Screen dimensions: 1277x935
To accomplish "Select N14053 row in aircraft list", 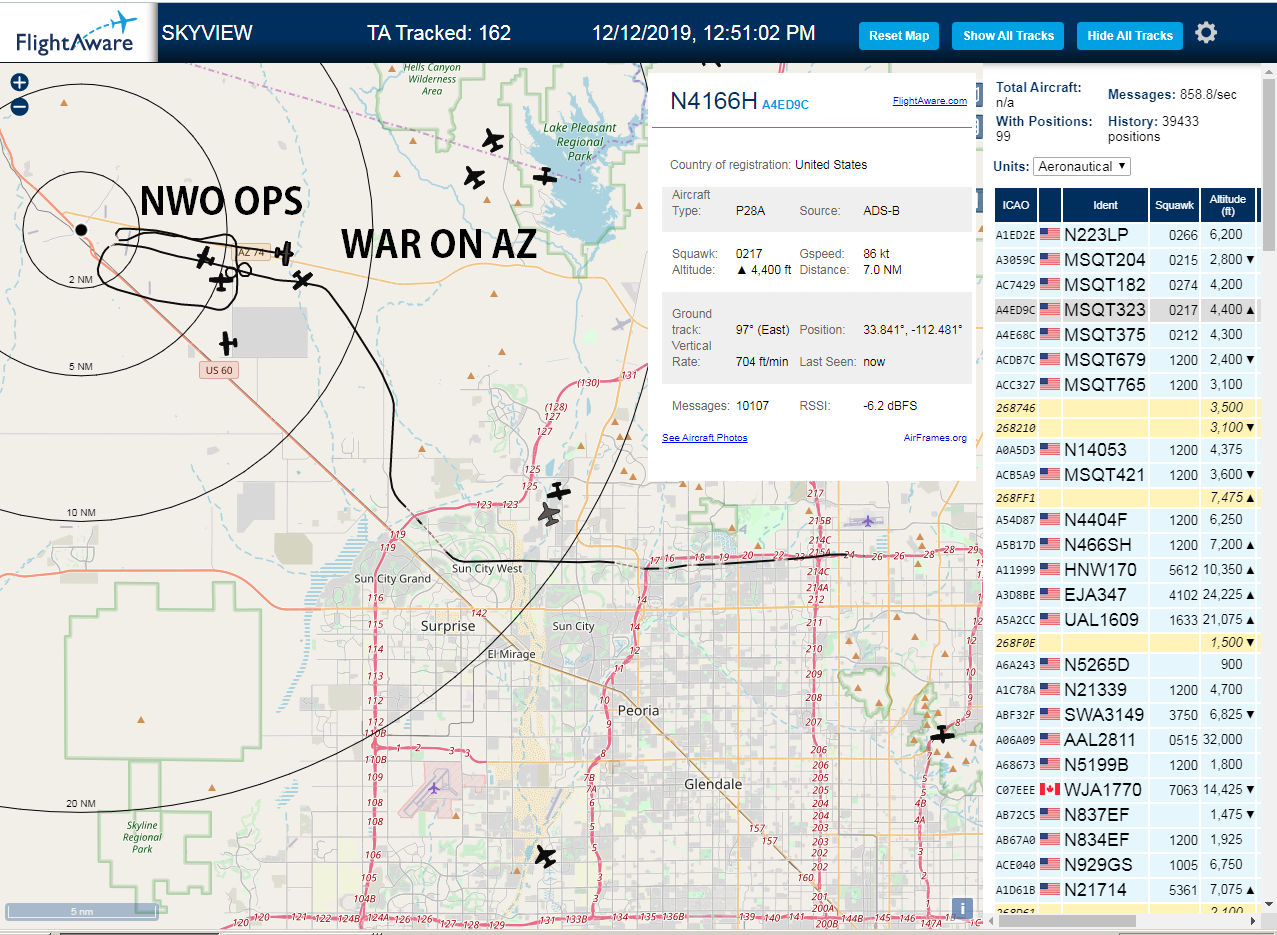I will (x=1127, y=450).
